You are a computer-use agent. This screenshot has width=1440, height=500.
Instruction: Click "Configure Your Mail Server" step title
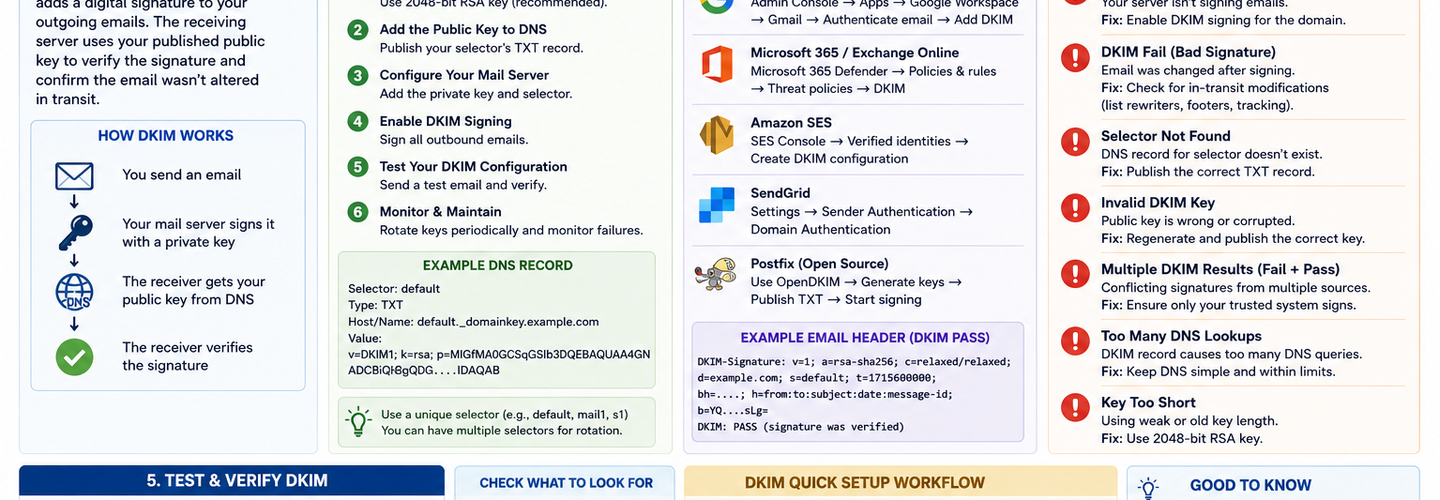[x=464, y=75]
